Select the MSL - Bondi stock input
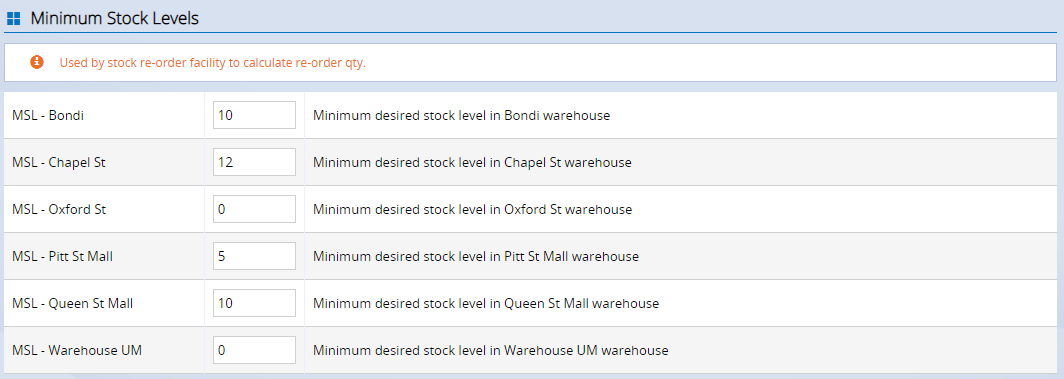The image size is (1064, 379). [254, 115]
